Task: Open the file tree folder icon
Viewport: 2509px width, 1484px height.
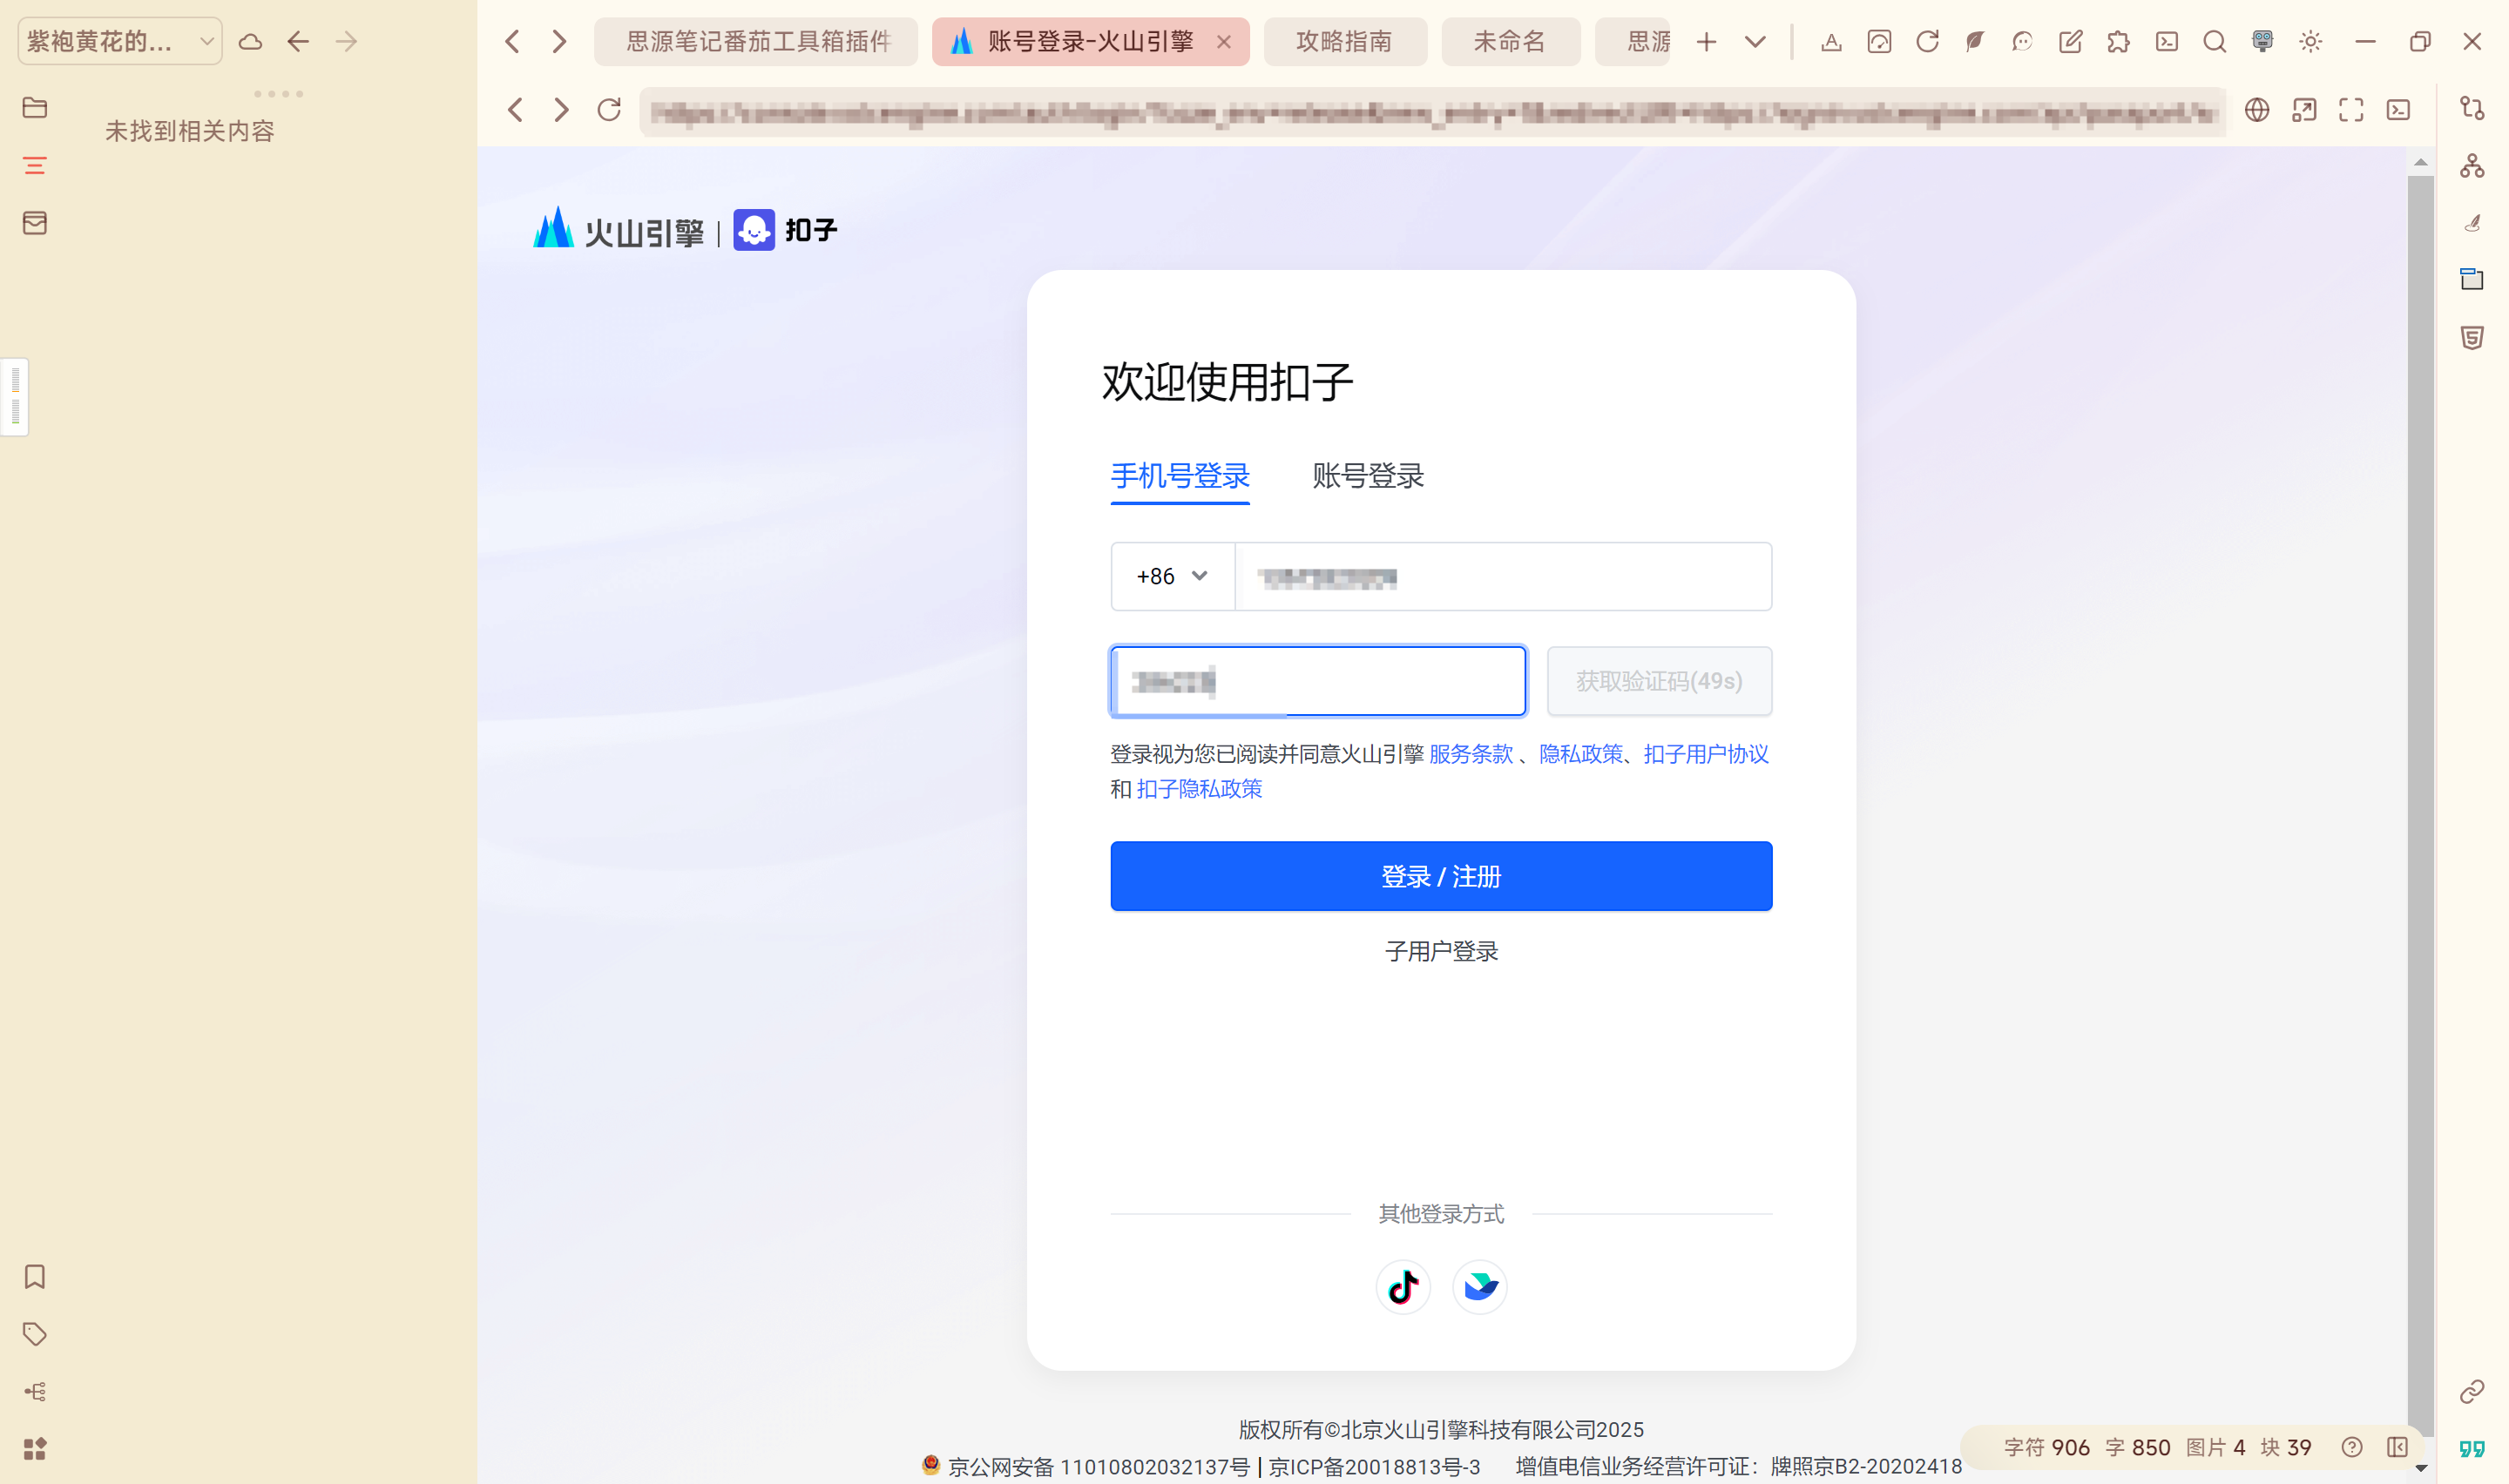Action: coord(35,107)
